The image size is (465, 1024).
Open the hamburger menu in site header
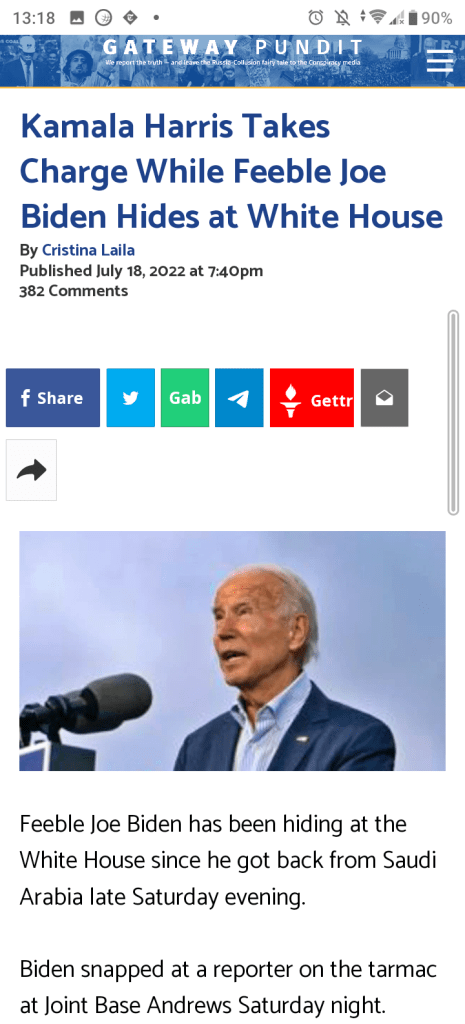(x=440, y=61)
